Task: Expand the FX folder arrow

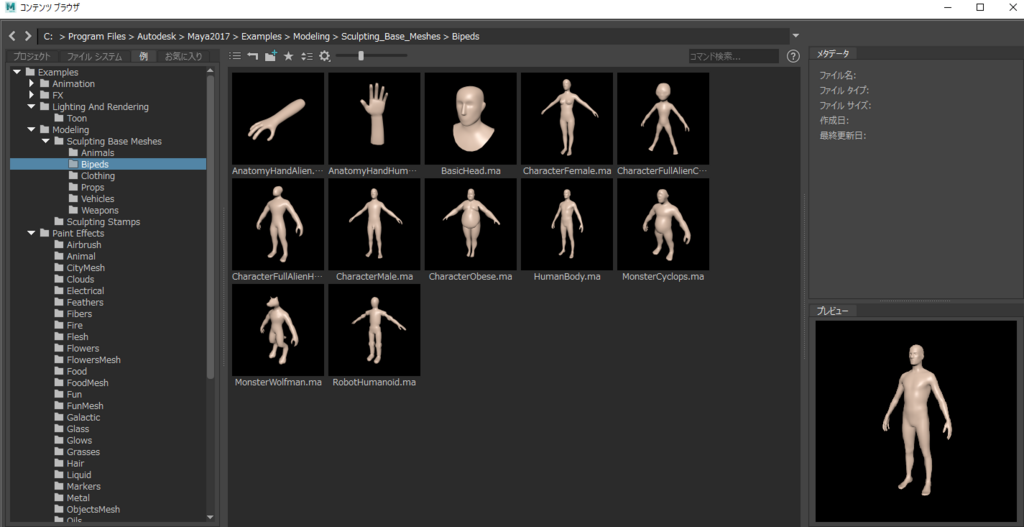Action: (x=31, y=95)
